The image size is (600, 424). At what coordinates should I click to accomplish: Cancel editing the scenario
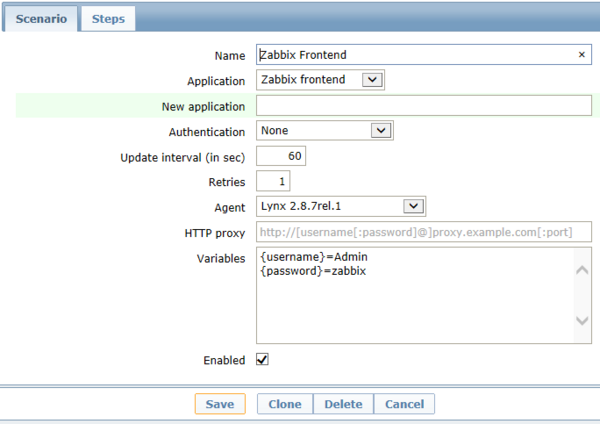click(404, 404)
